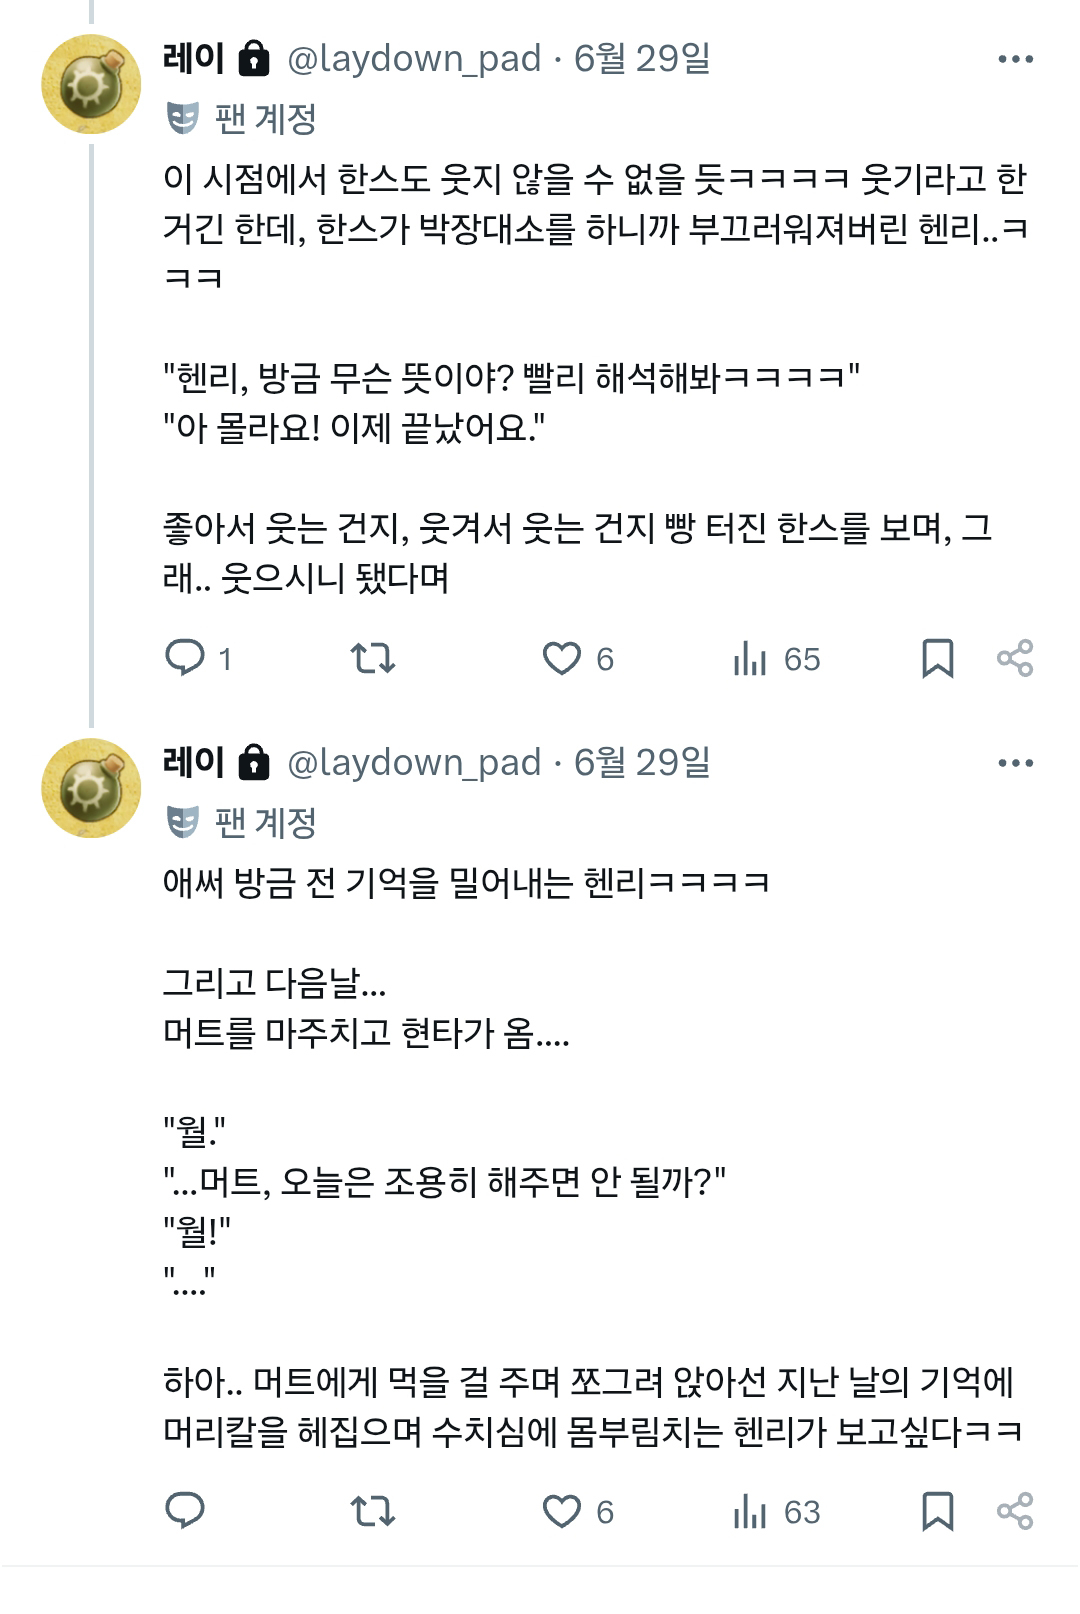
Task: Open the first tweet's profile avatar
Action: tap(91, 84)
